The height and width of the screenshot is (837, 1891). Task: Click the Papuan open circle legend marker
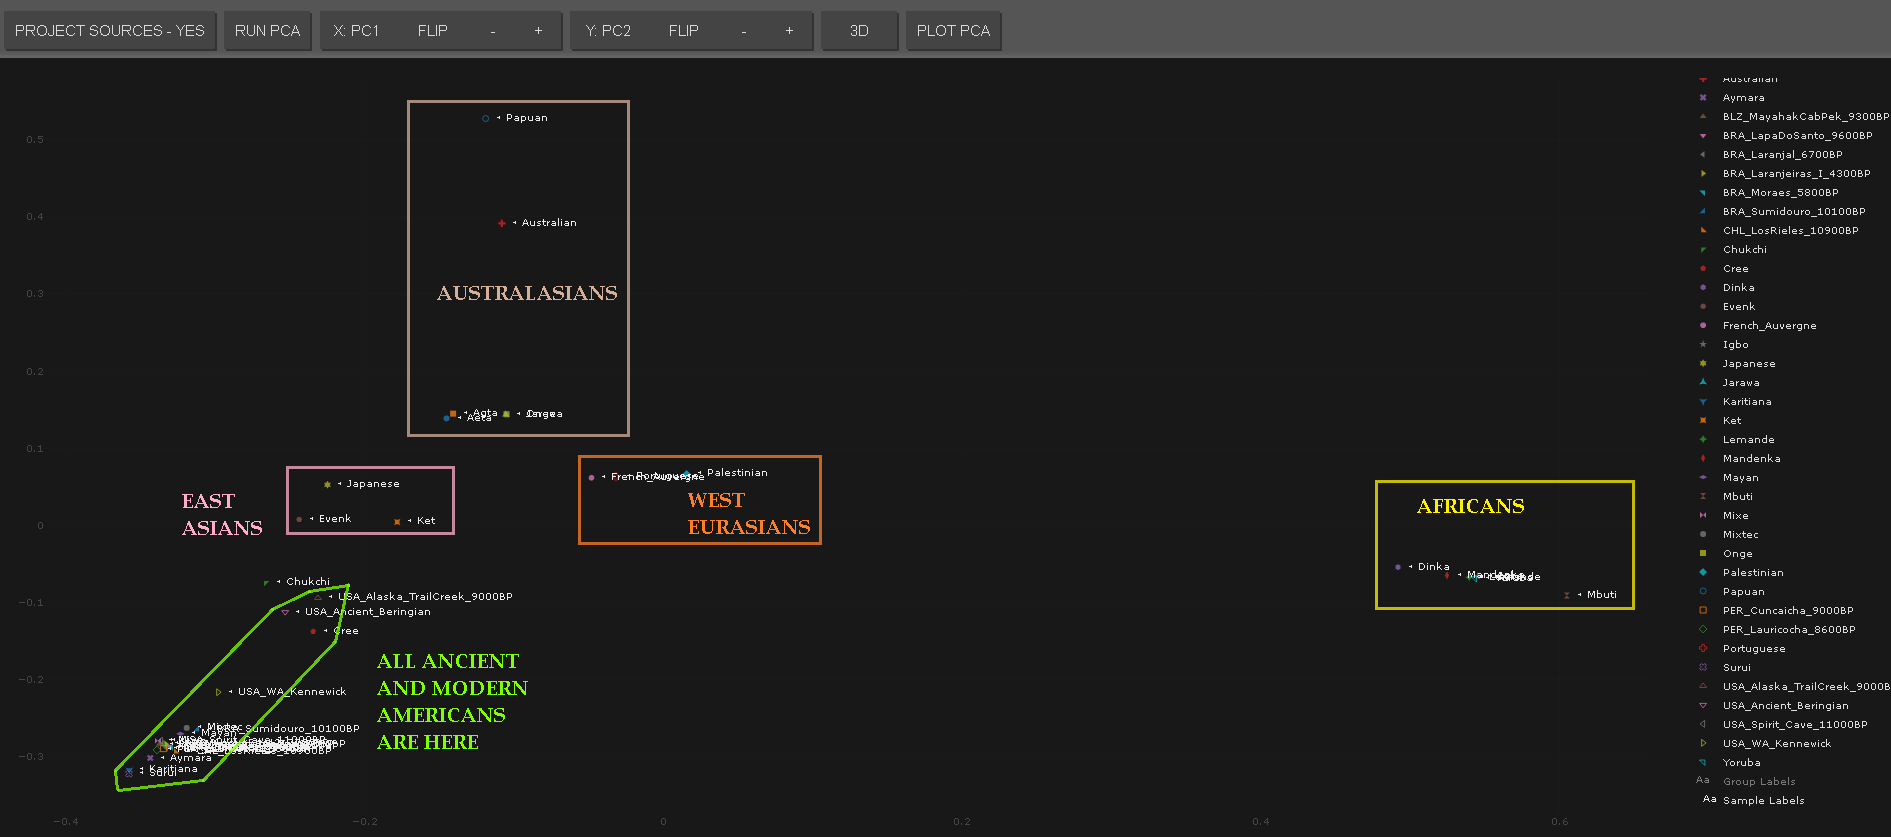coord(1703,592)
